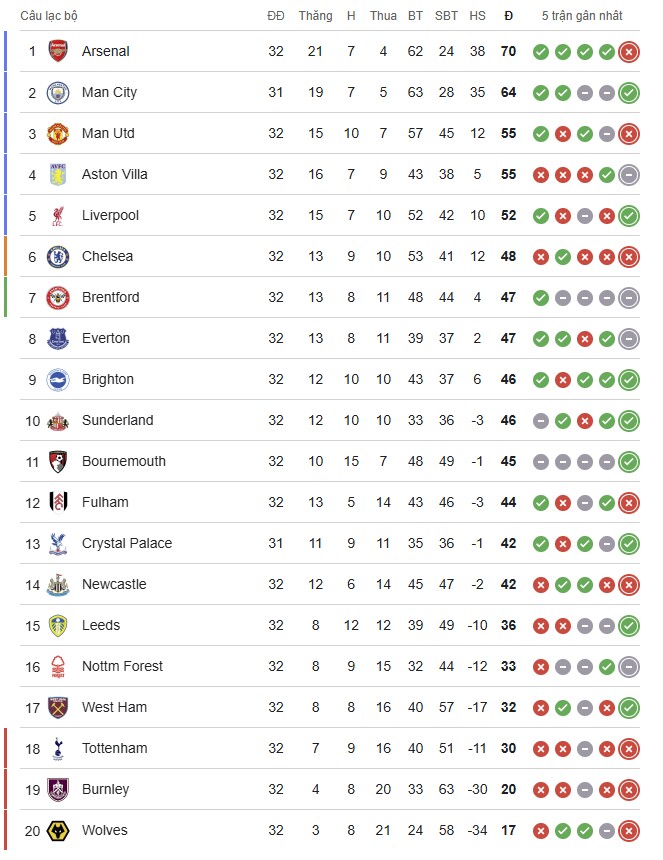
Task: Open the Liverpool club crest icon
Action: coord(58,215)
